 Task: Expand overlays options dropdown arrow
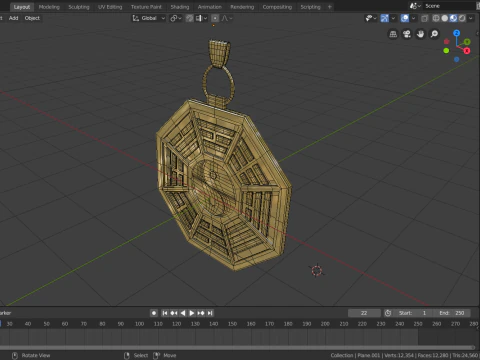coord(413,18)
